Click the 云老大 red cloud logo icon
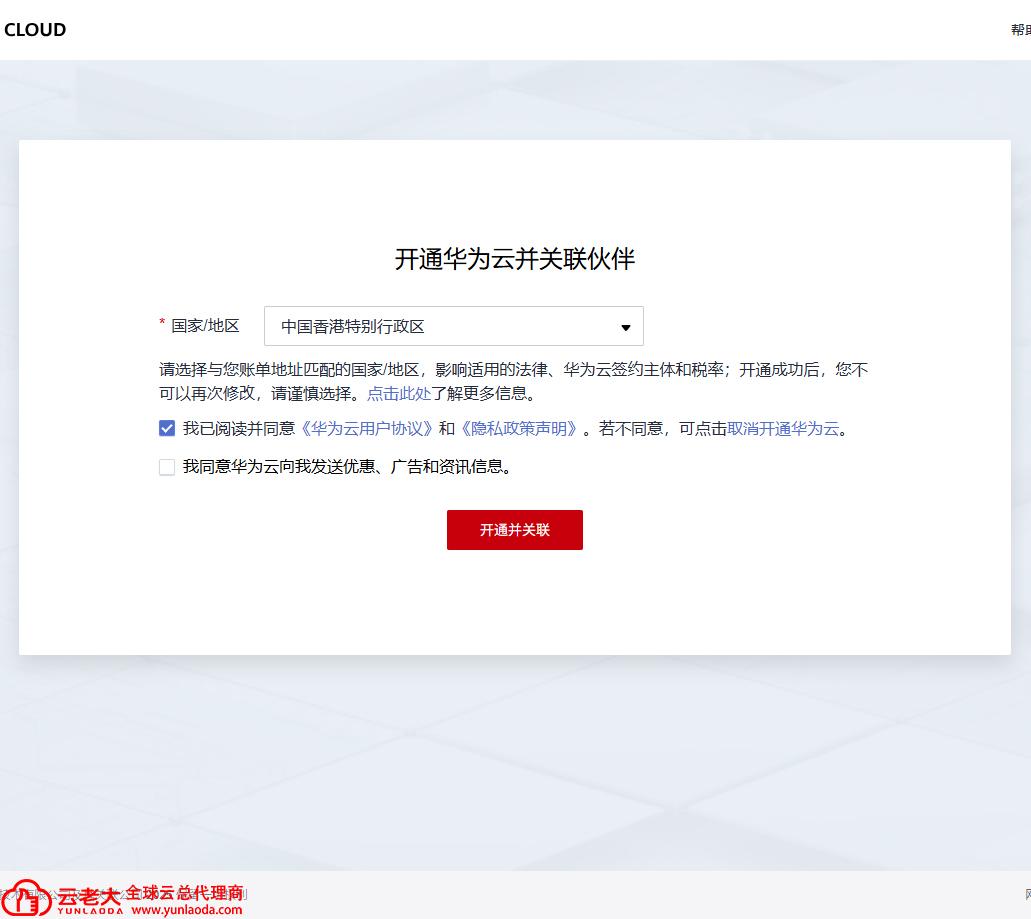 [x=28, y=900]
